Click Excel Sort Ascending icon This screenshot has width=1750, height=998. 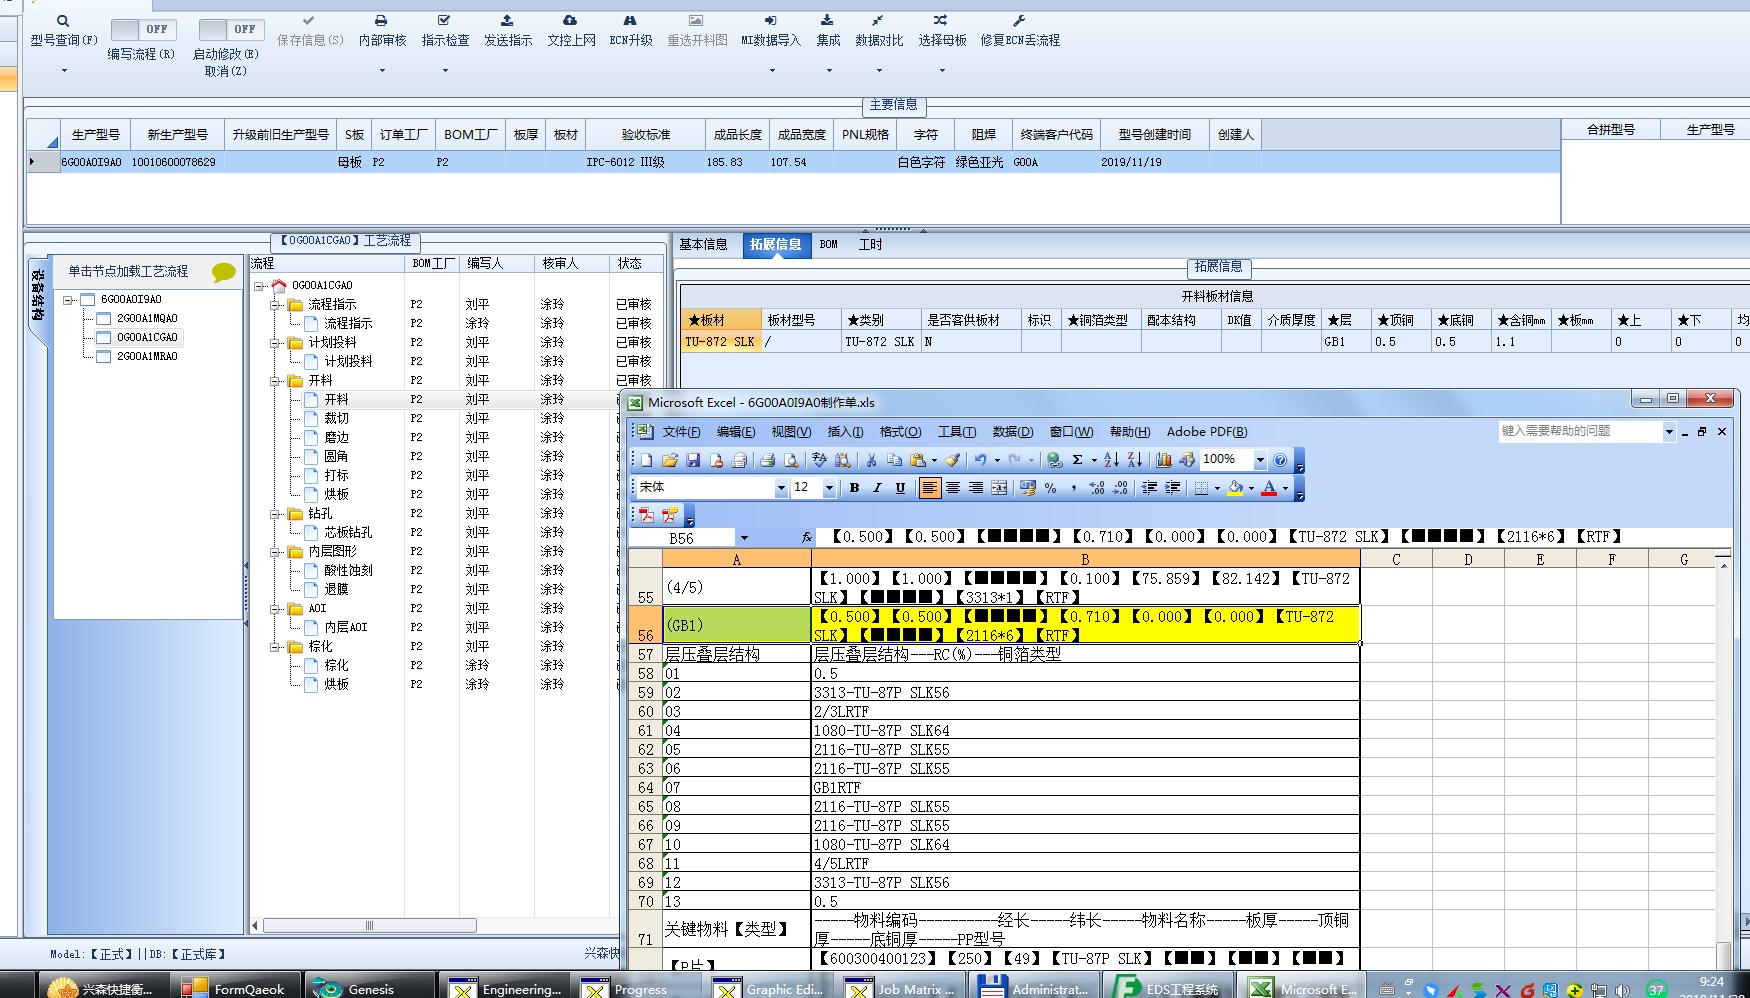[x=1111, y=460]
